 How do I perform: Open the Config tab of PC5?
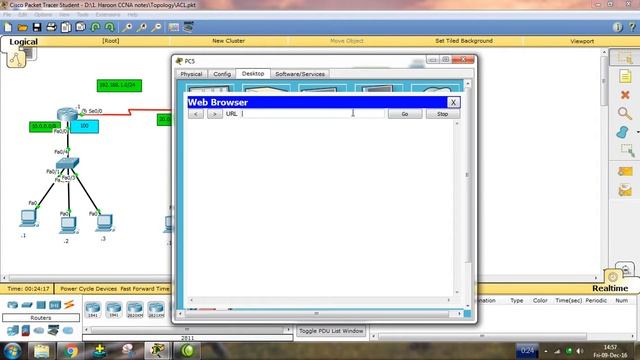(x=222, y=74)
